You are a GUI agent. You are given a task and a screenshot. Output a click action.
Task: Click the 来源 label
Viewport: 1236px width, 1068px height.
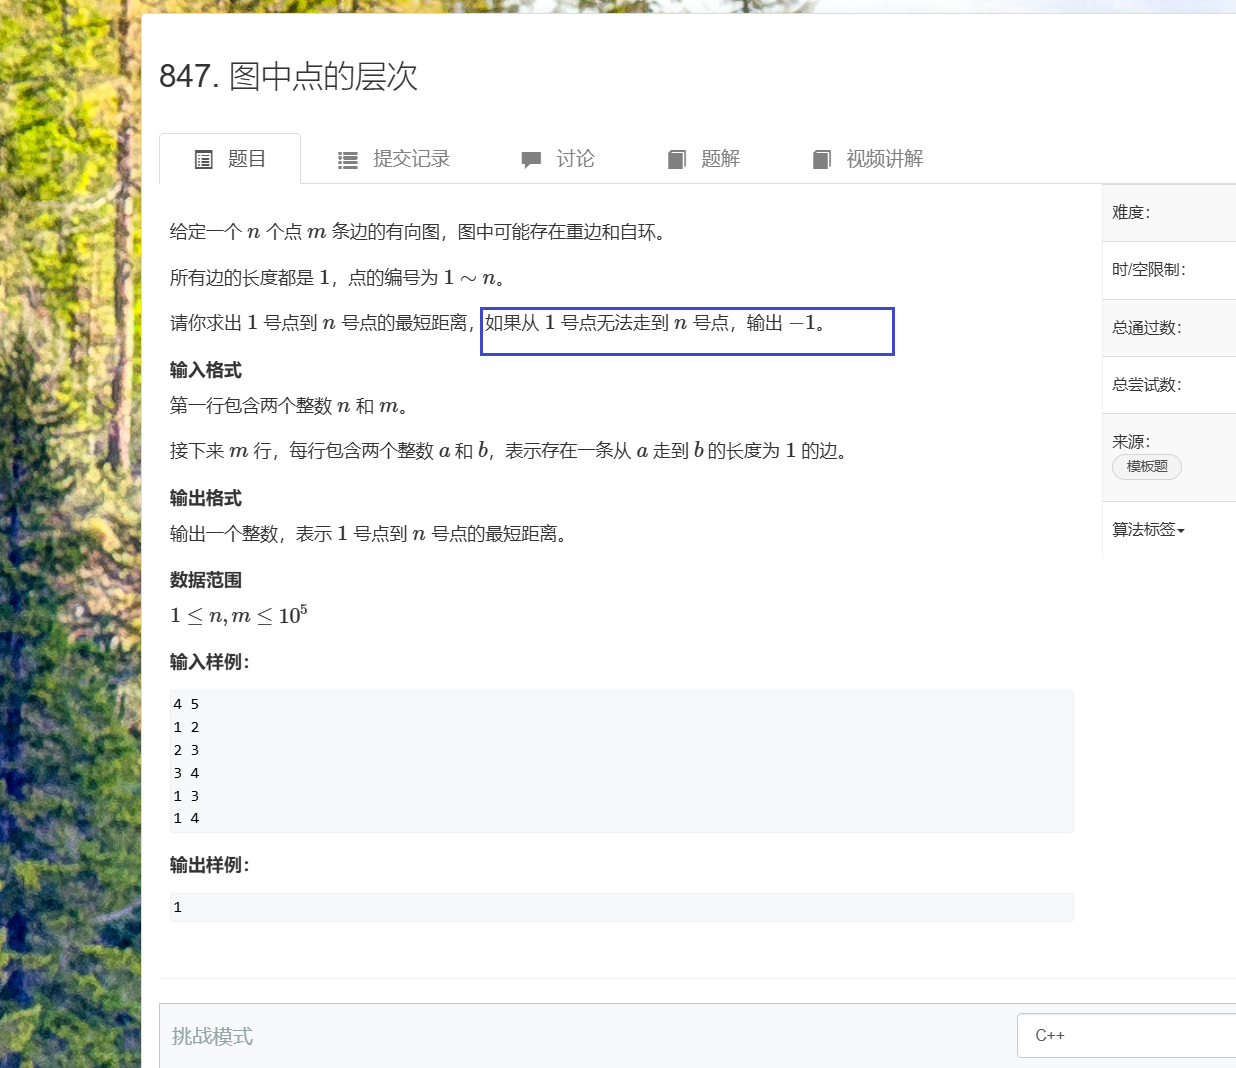[x=1131, y=441]
